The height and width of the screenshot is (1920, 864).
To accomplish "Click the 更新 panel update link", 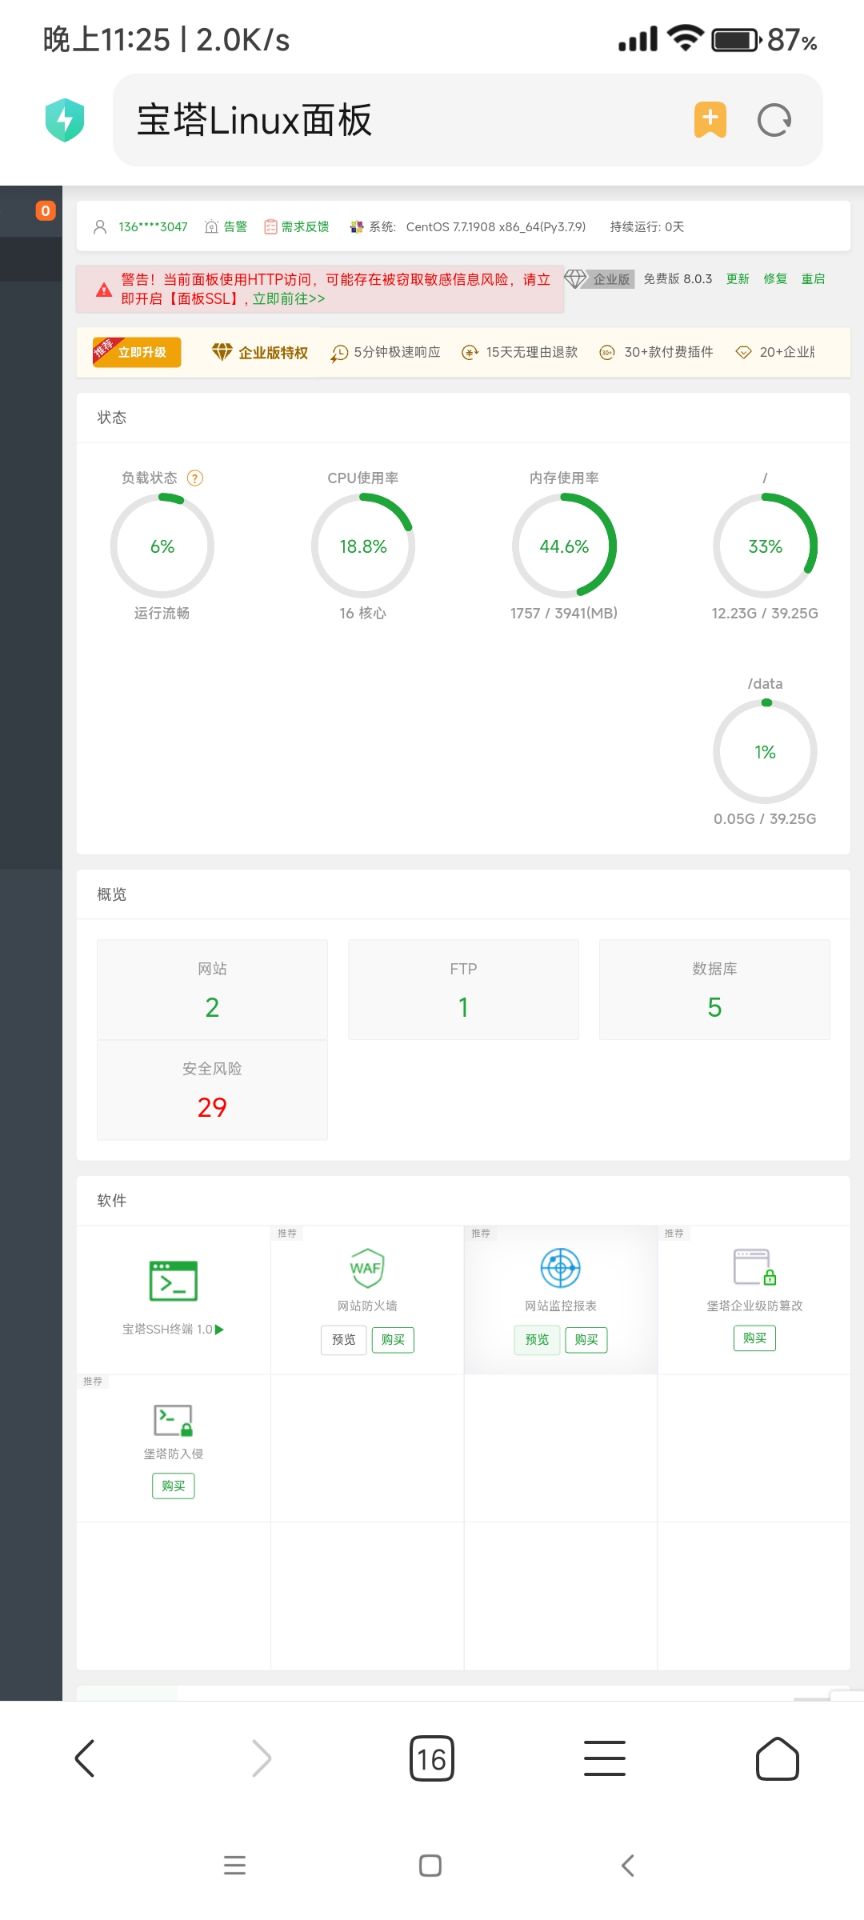I will (737, 279).
